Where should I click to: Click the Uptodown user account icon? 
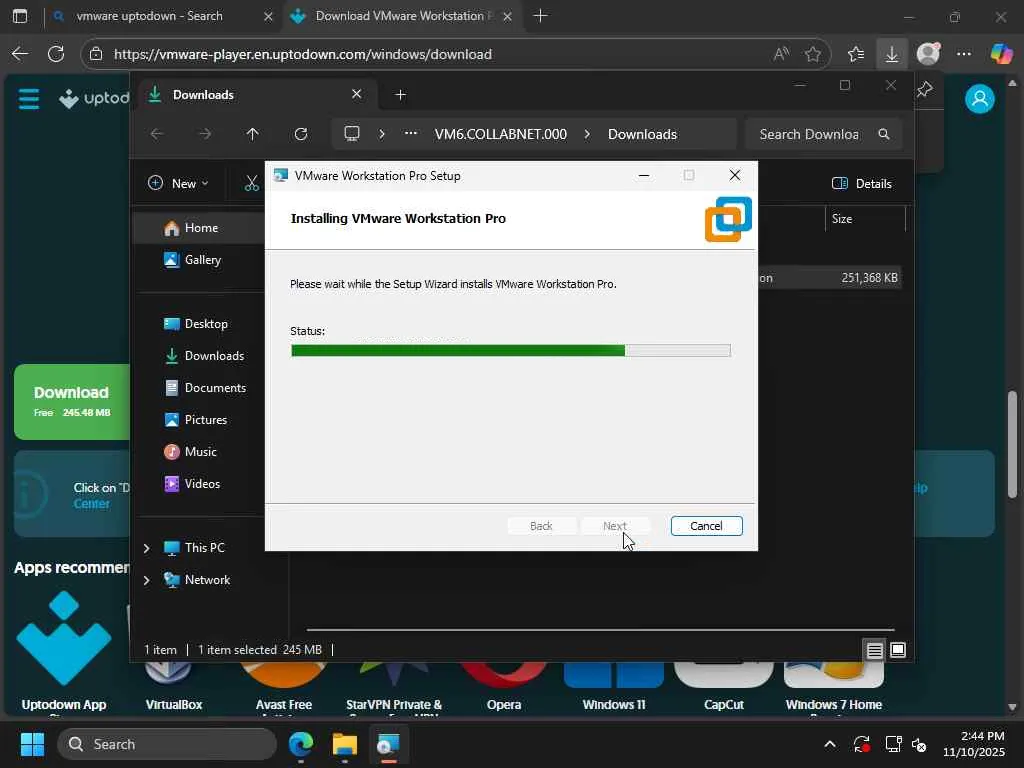(x=980, y=99)
